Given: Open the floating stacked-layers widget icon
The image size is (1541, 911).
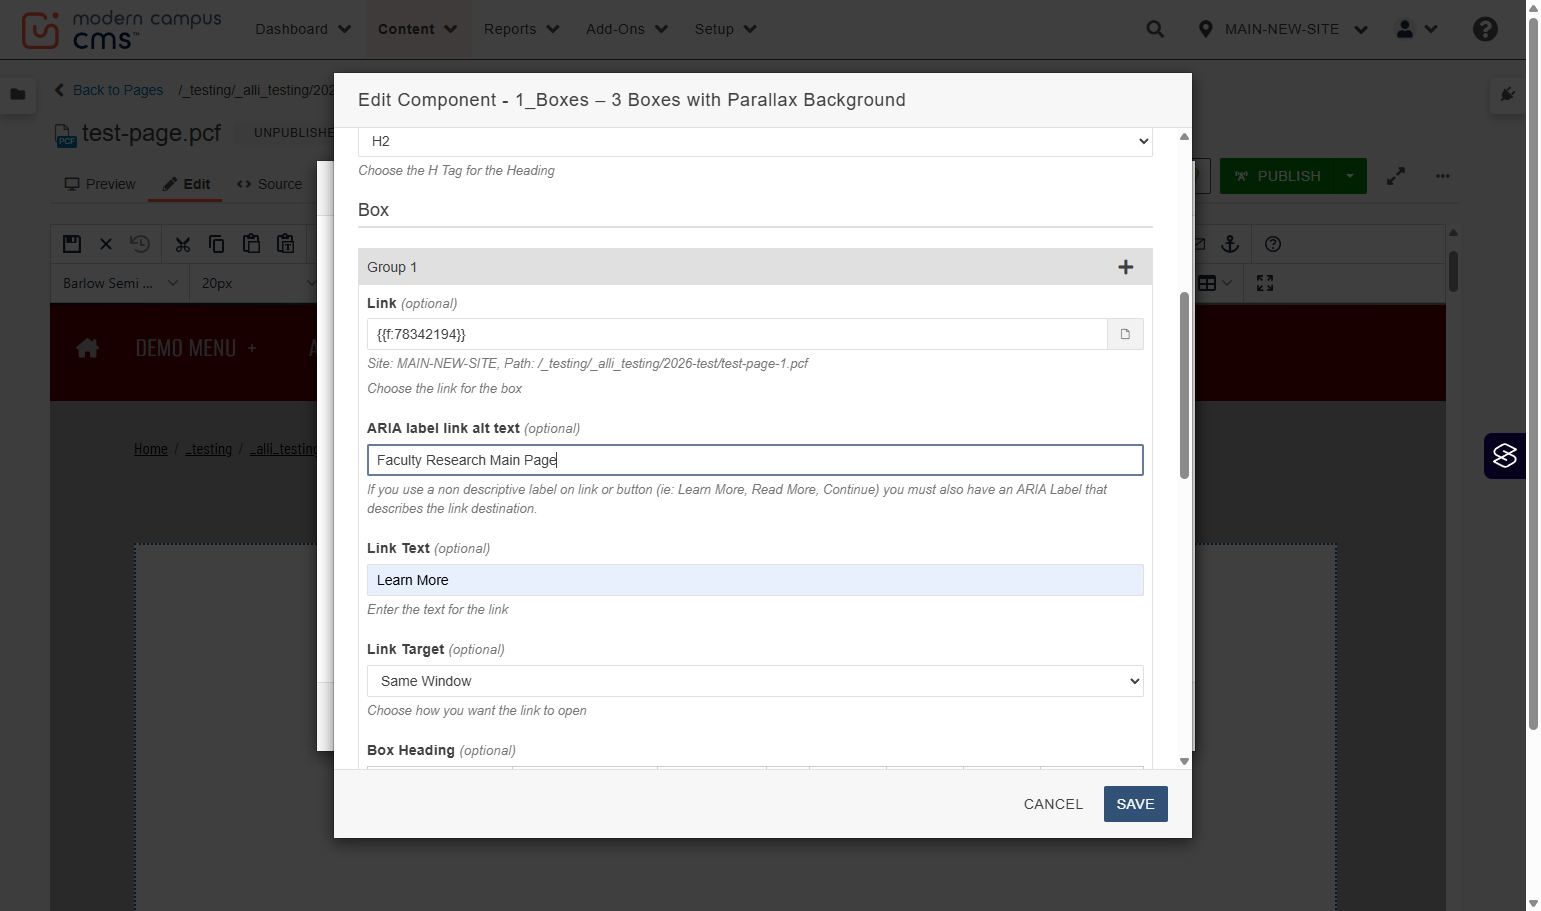Looking at the screenshot, I should 1504,456.
